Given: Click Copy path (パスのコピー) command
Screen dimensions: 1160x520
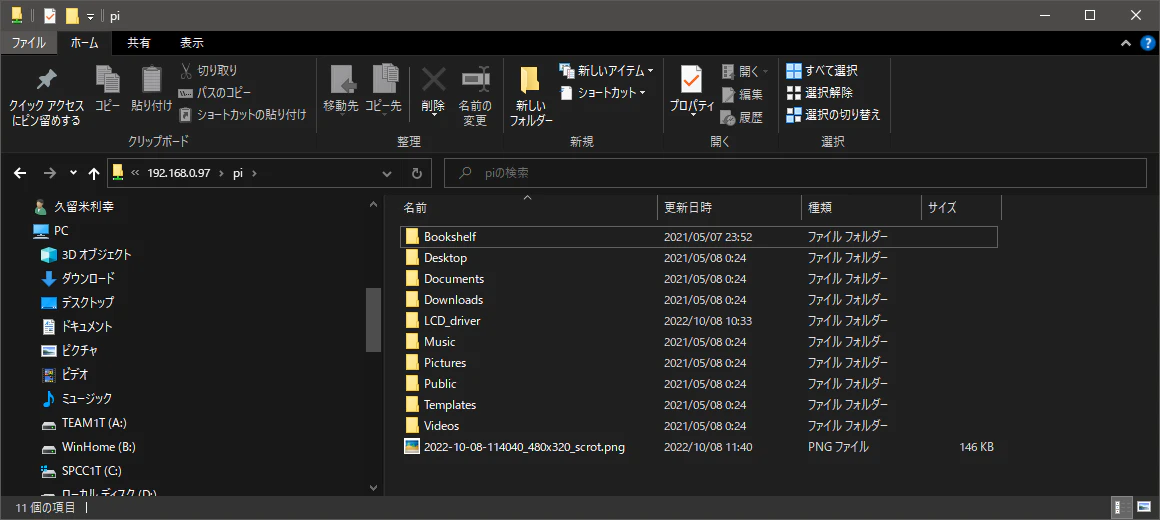Looking at the screenshot, I should 215,92.
